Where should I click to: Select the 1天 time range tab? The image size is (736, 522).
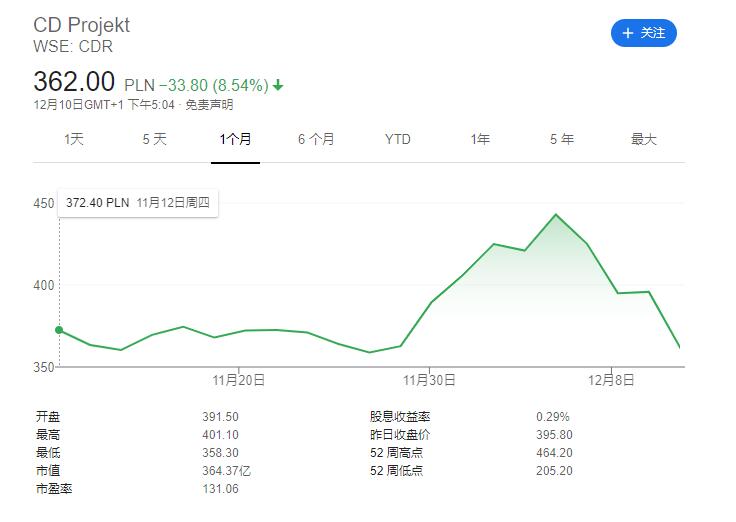point(74,139)
